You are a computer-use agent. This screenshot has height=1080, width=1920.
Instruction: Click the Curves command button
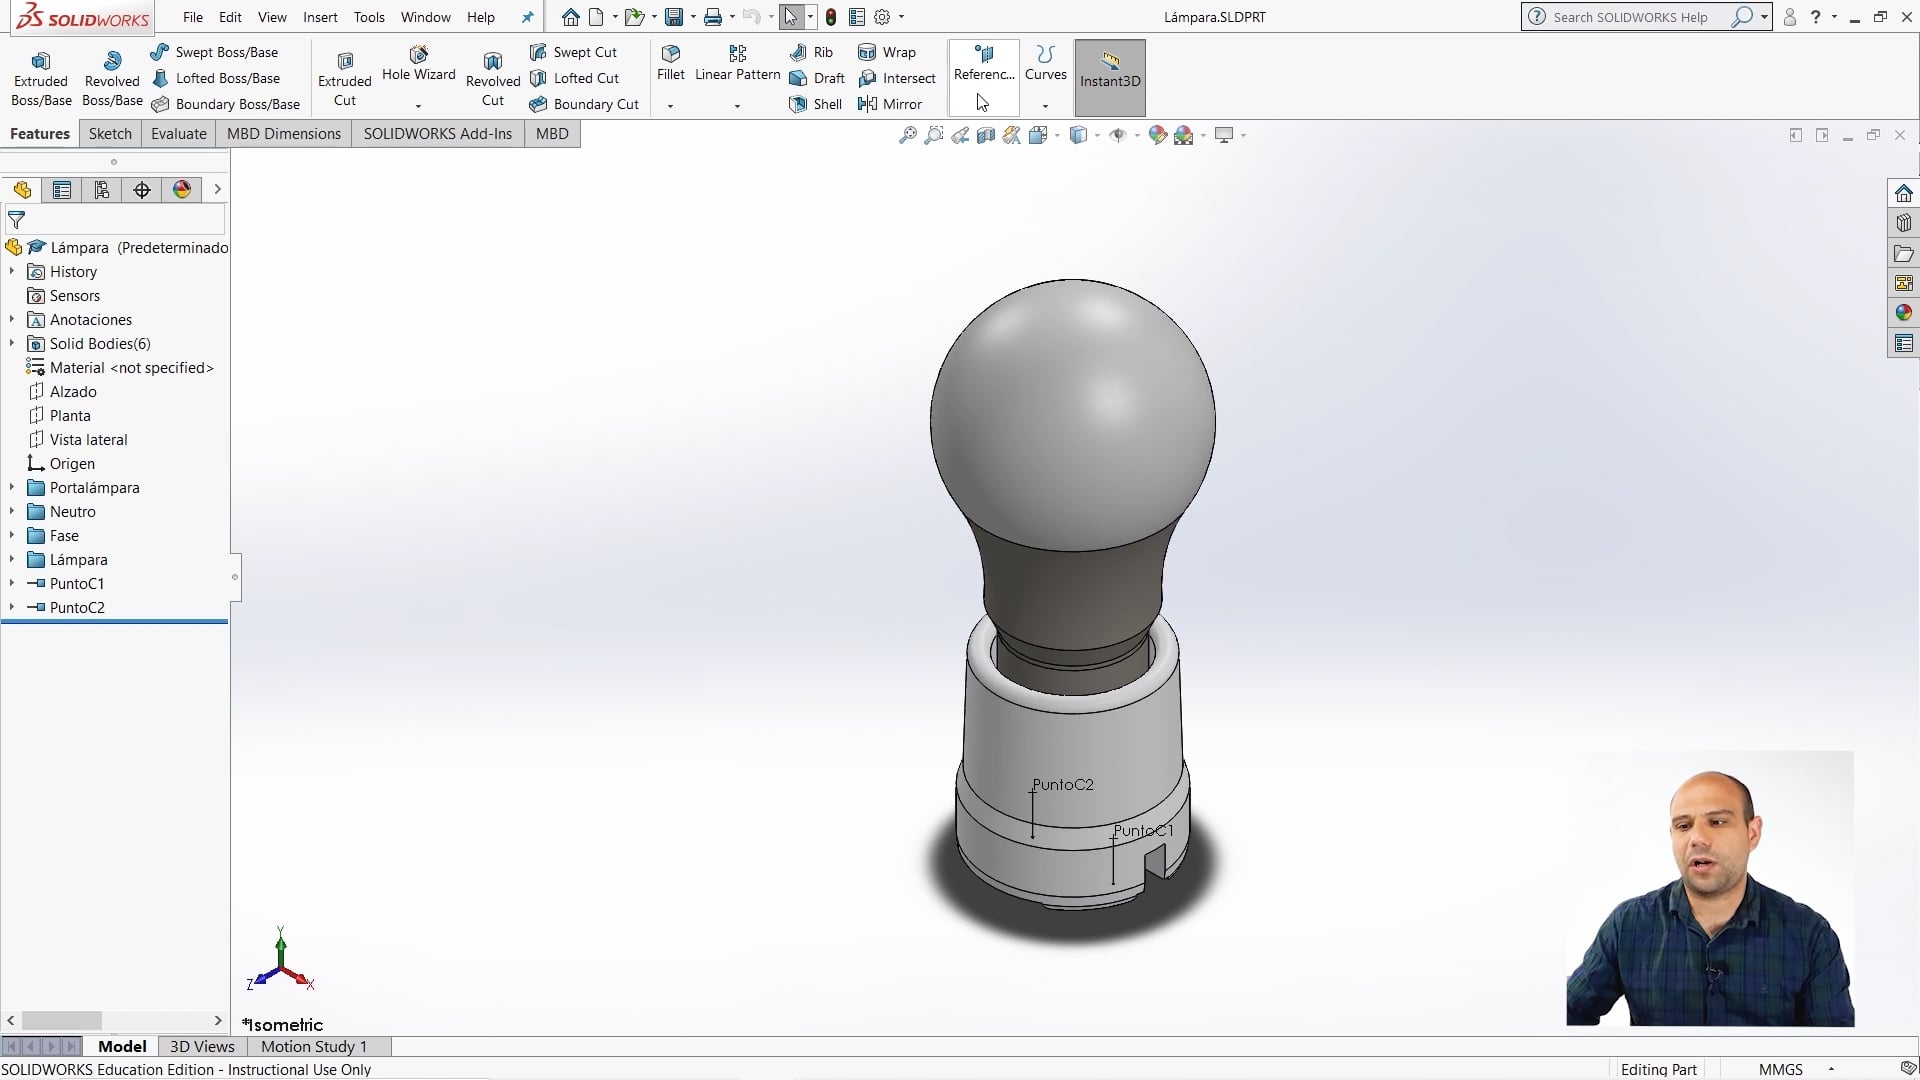tap(1045, 66)
